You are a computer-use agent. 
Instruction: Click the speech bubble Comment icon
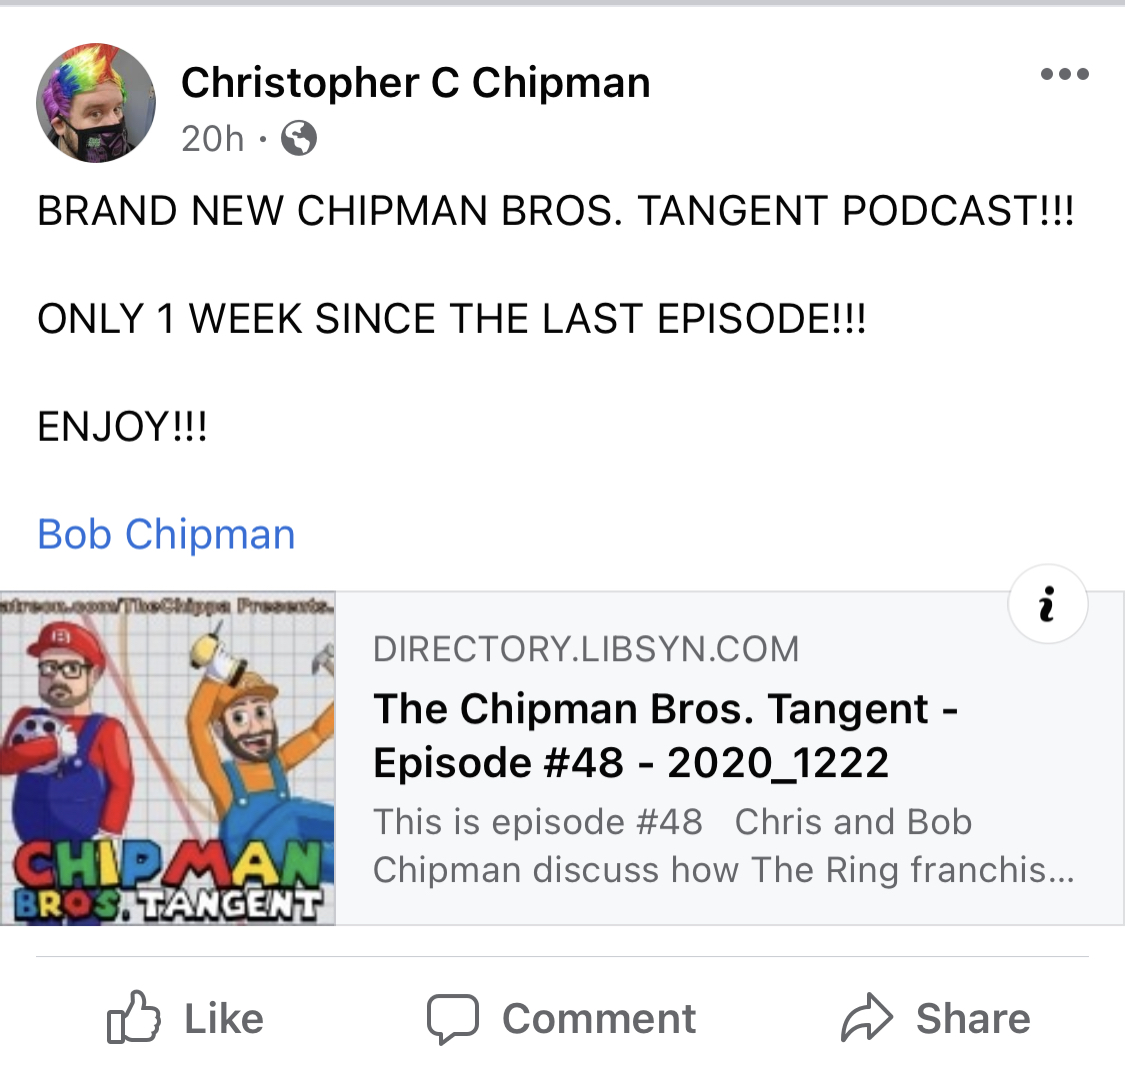453,1019
